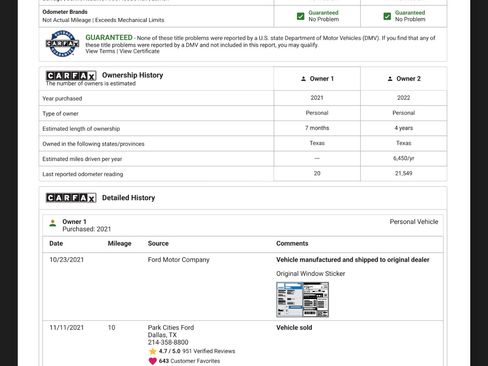Viewport: 488px width, 366px height.
Task: Click the CARFAX Buyback Guarantee badge
Action: (x=62, y=44)
